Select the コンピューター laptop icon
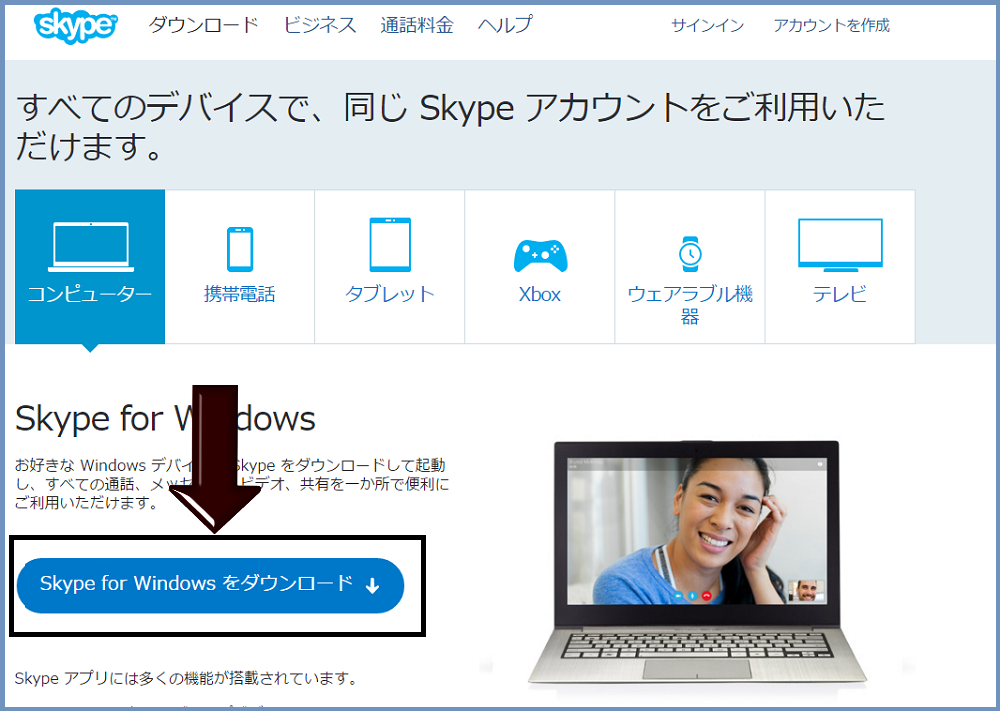 [91, 247]
